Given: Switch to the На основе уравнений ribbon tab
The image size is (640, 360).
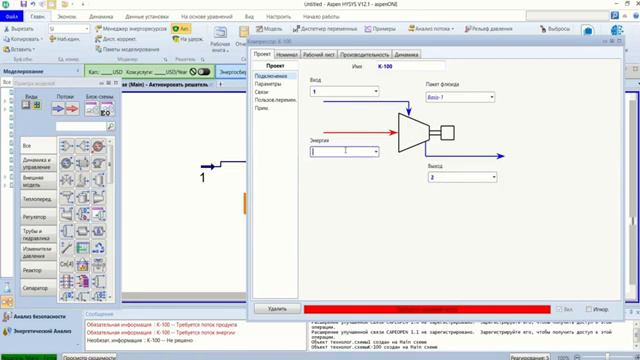Looking at the screenshot, I should coord(207,17).
